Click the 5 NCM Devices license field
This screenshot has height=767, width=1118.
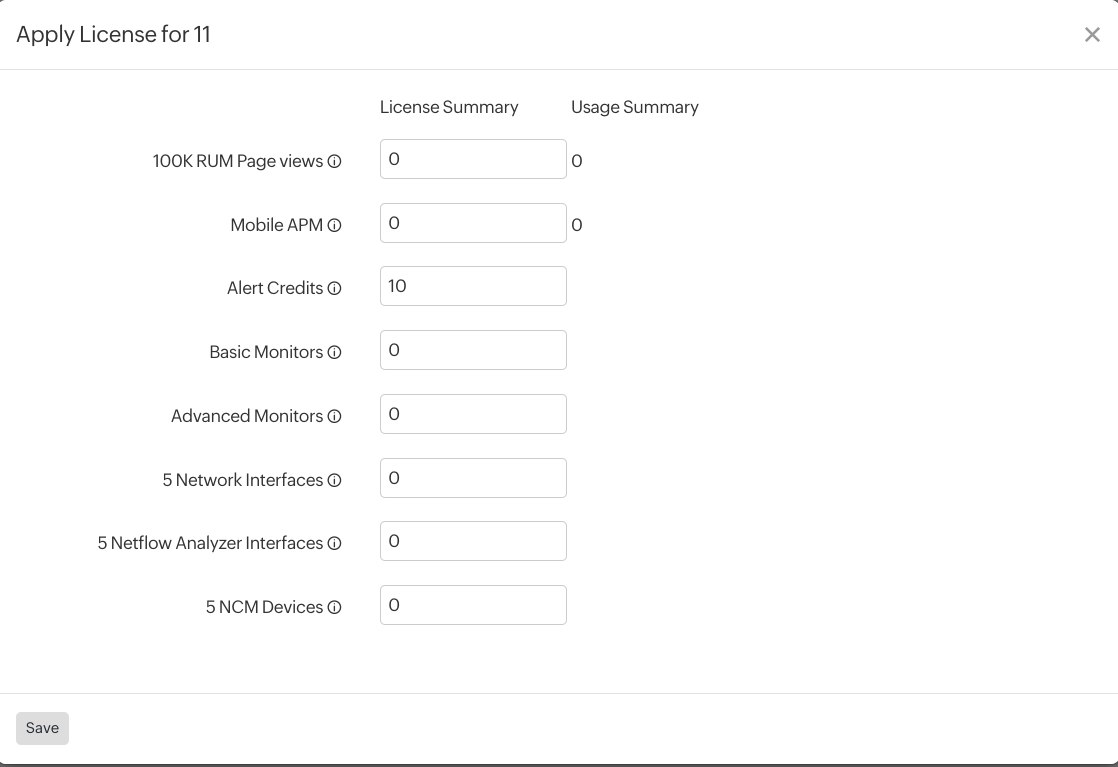[x=473, y=604]
